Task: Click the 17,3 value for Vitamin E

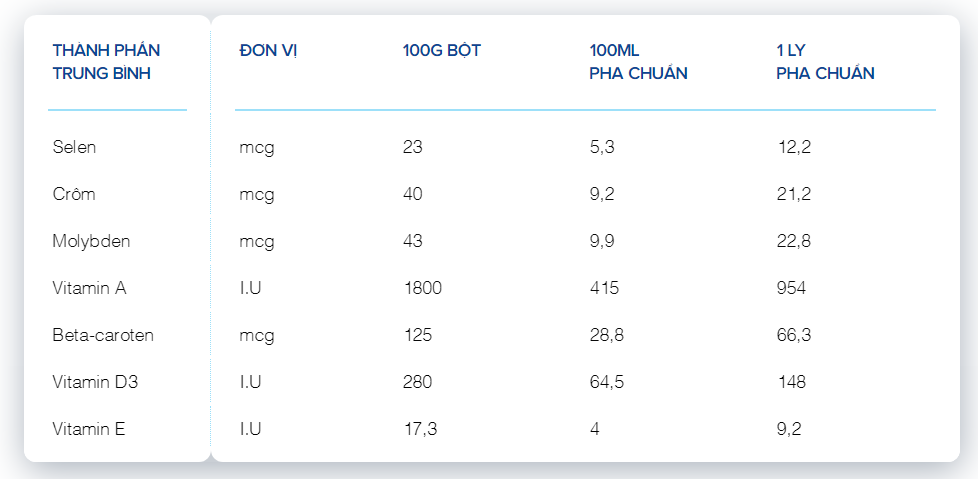Action: click(x=420, y=429)
